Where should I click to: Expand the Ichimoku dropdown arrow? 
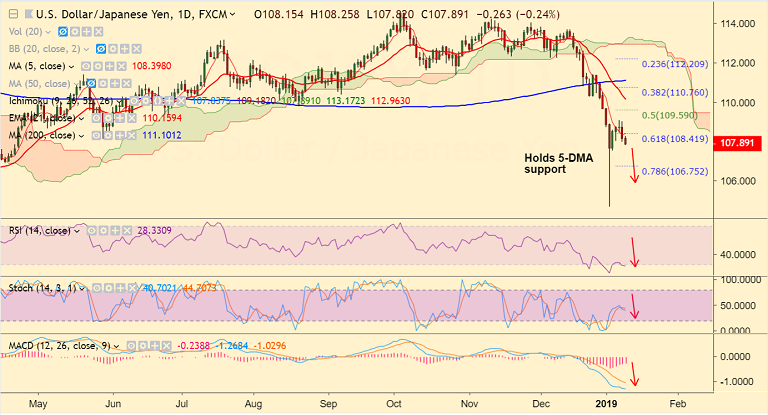[120, 101]
